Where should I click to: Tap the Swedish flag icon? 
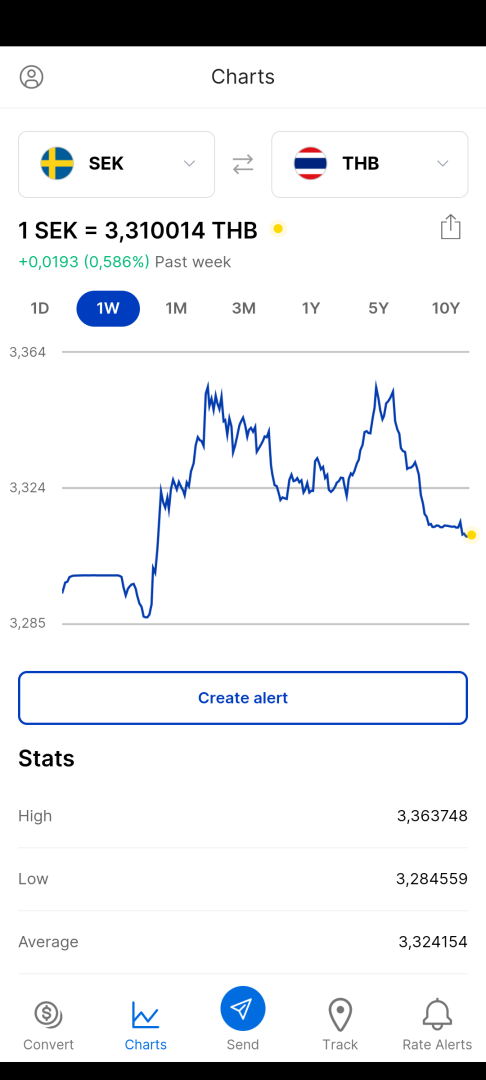(57, 164)
